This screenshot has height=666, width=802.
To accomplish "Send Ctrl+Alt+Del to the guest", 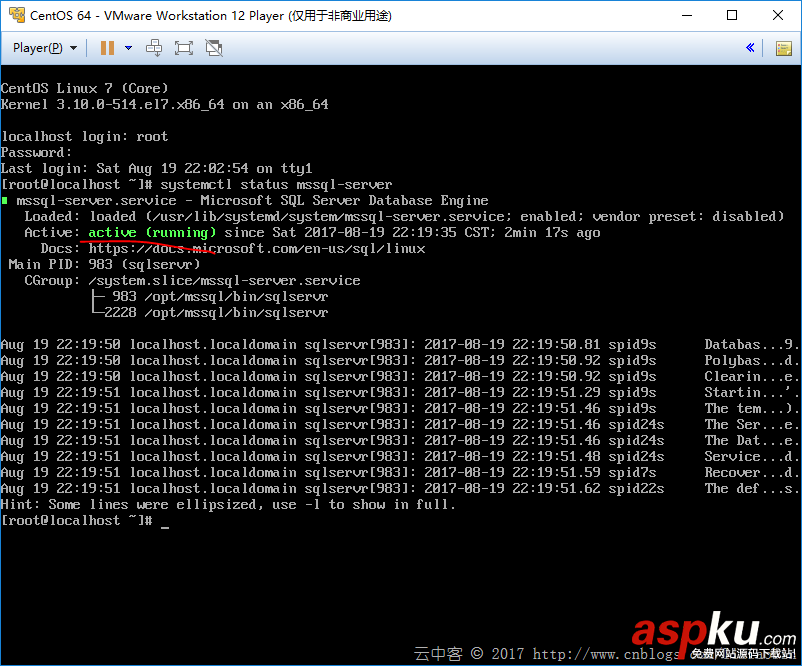I will (154, 48).
